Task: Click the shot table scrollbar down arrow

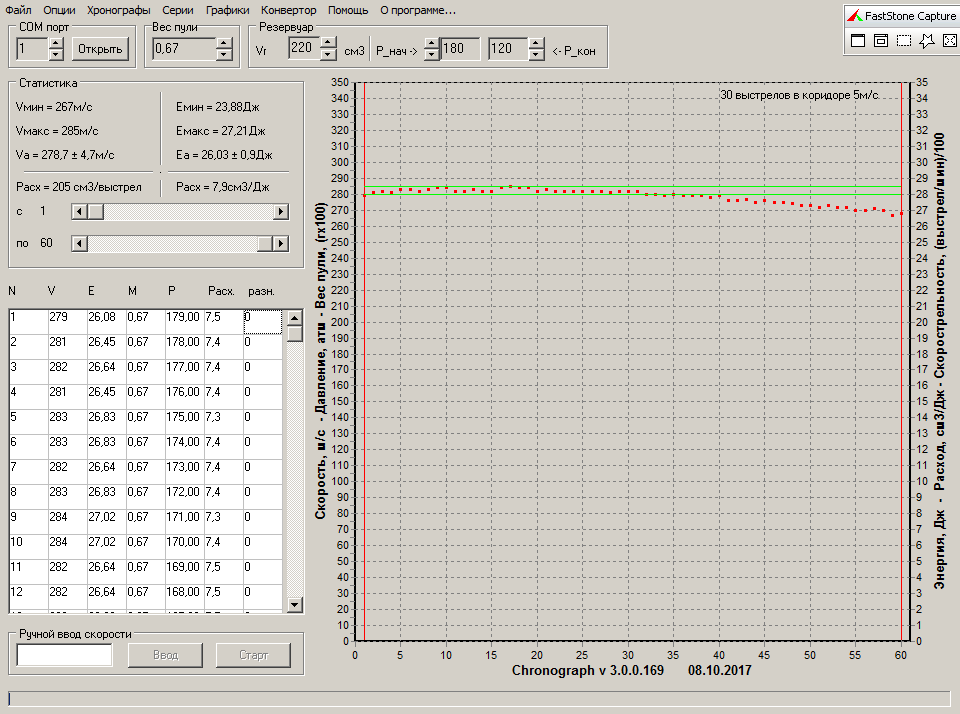Action: (294, 605)
